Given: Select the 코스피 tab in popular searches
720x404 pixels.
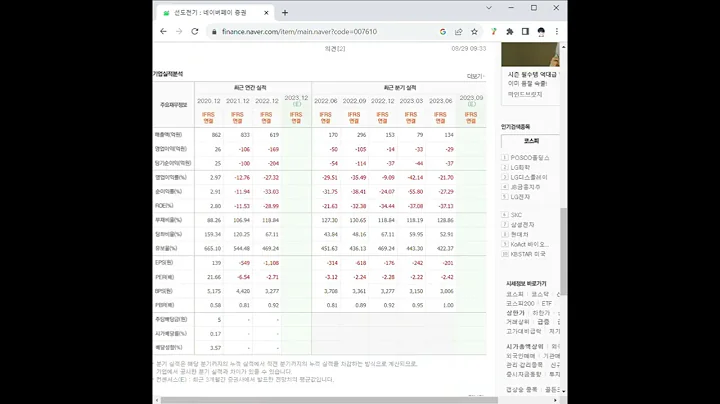Looking at the screenshot, I should (531, 141).
